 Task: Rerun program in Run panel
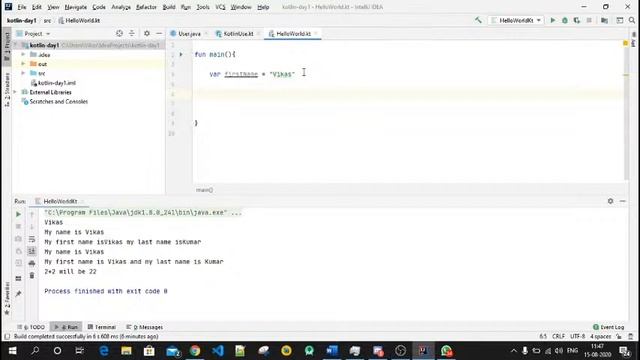pyautogui.click(x=18, y=214)
